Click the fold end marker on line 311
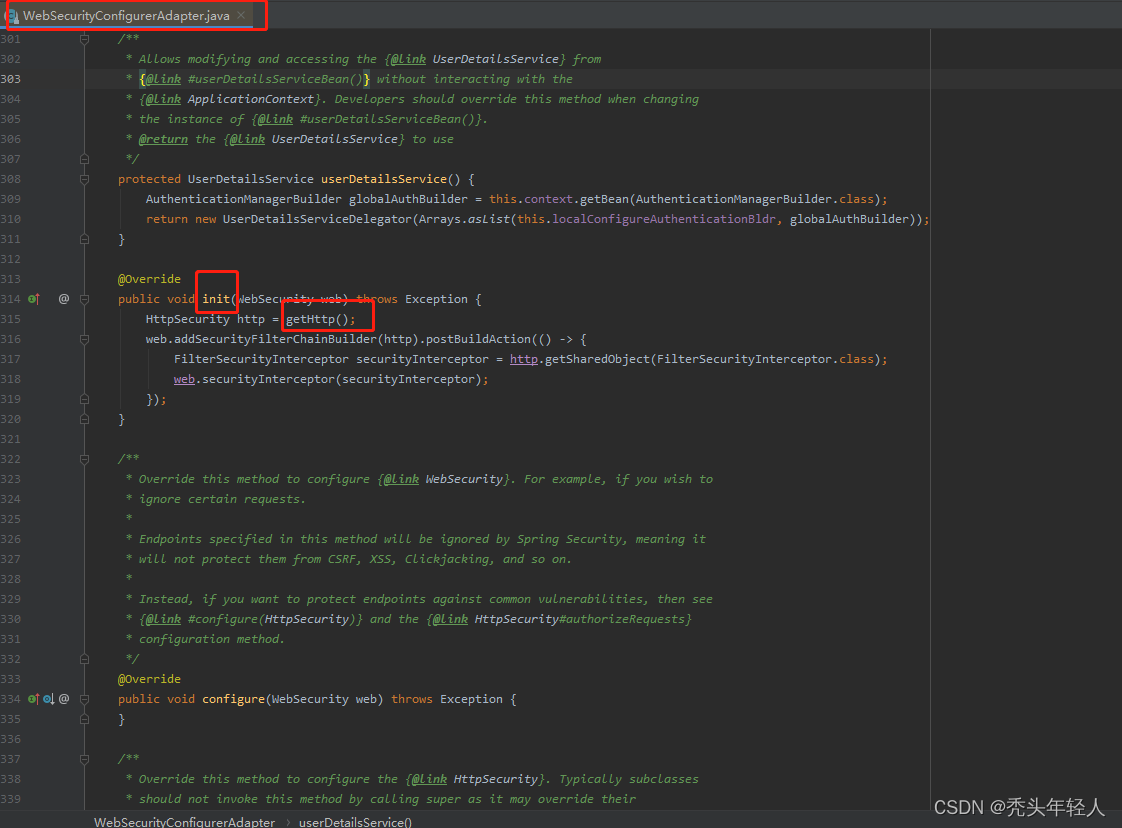 pyautogui.click(x=84, y=239)
